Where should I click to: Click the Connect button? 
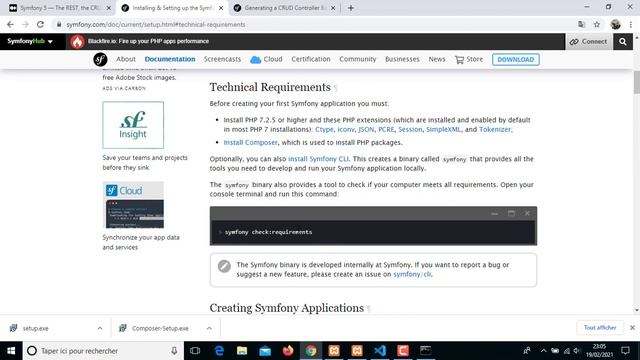[589, 42]
